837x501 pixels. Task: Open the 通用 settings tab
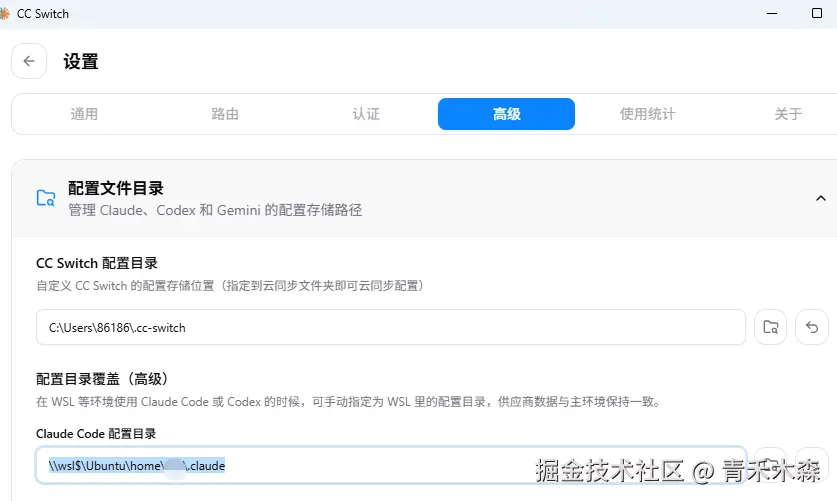(84, 114)
